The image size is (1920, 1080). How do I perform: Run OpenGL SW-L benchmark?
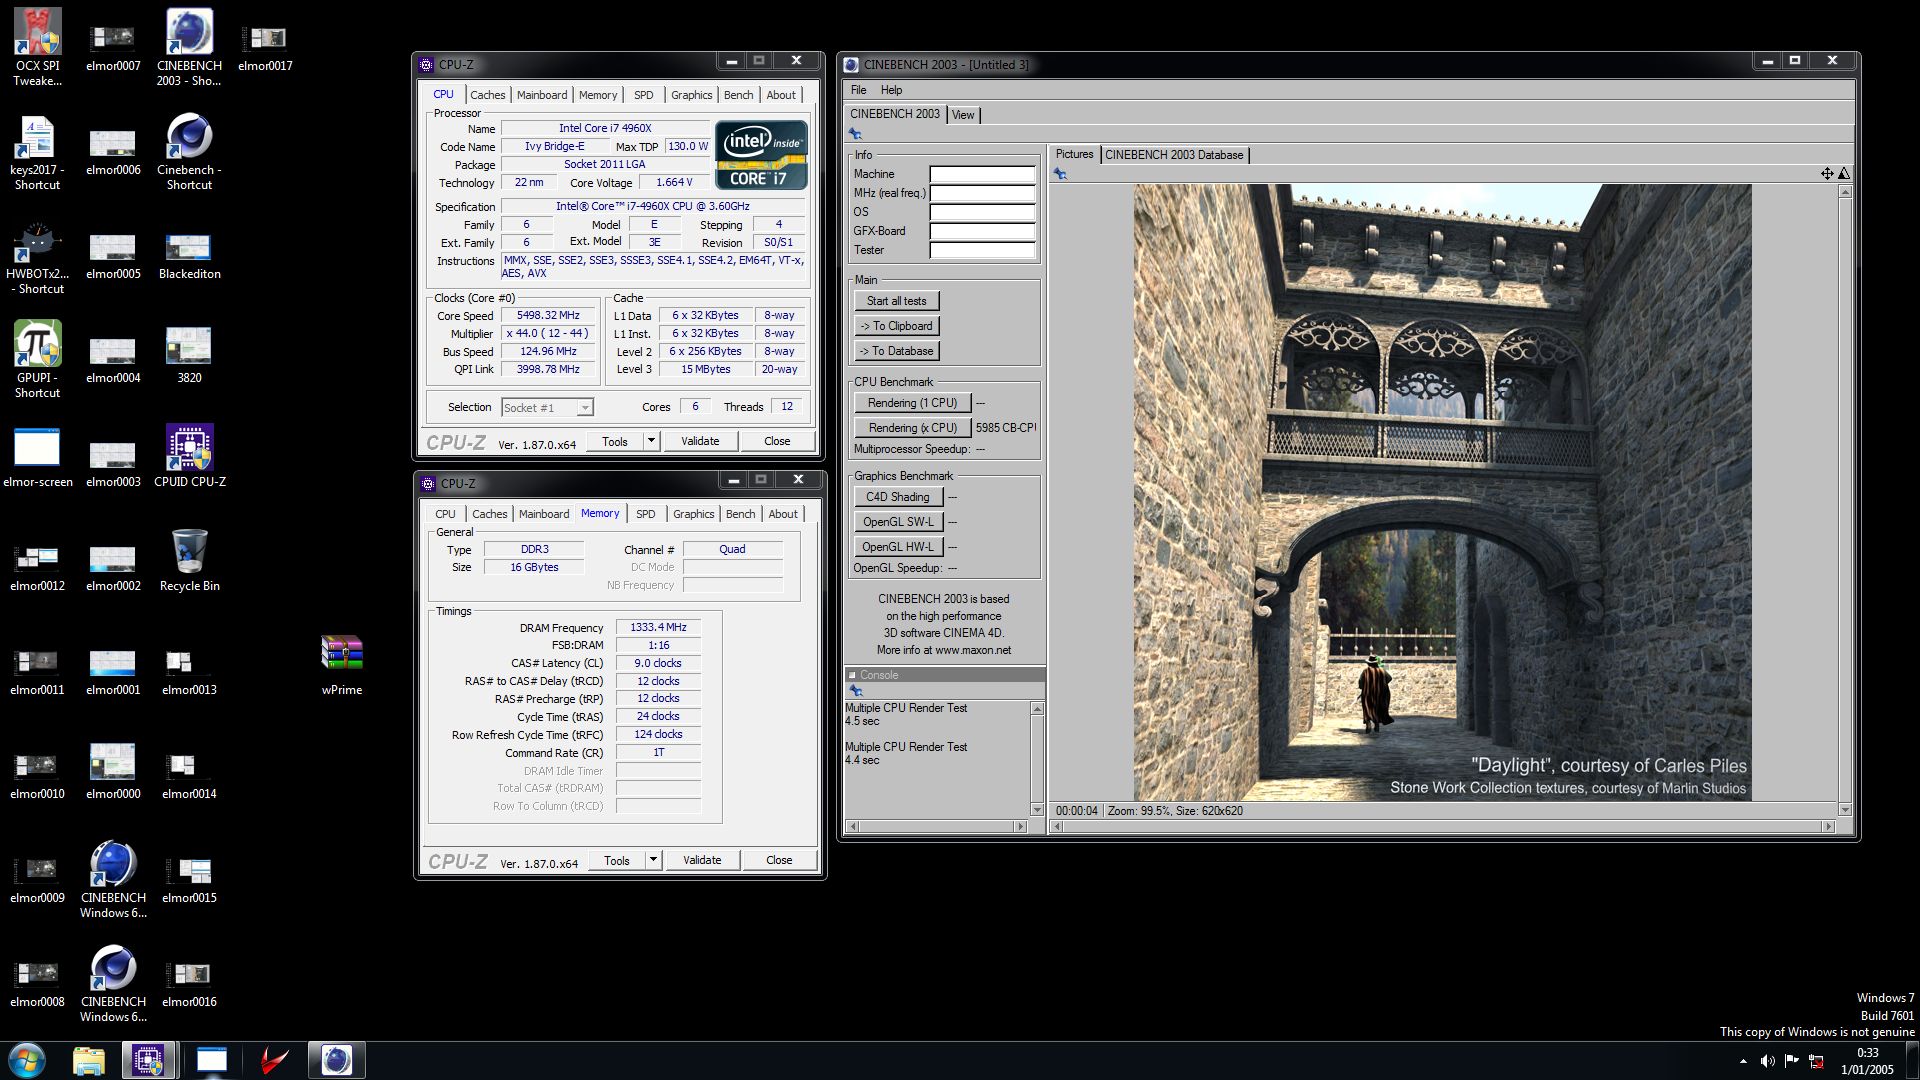[x=898, y=522]
